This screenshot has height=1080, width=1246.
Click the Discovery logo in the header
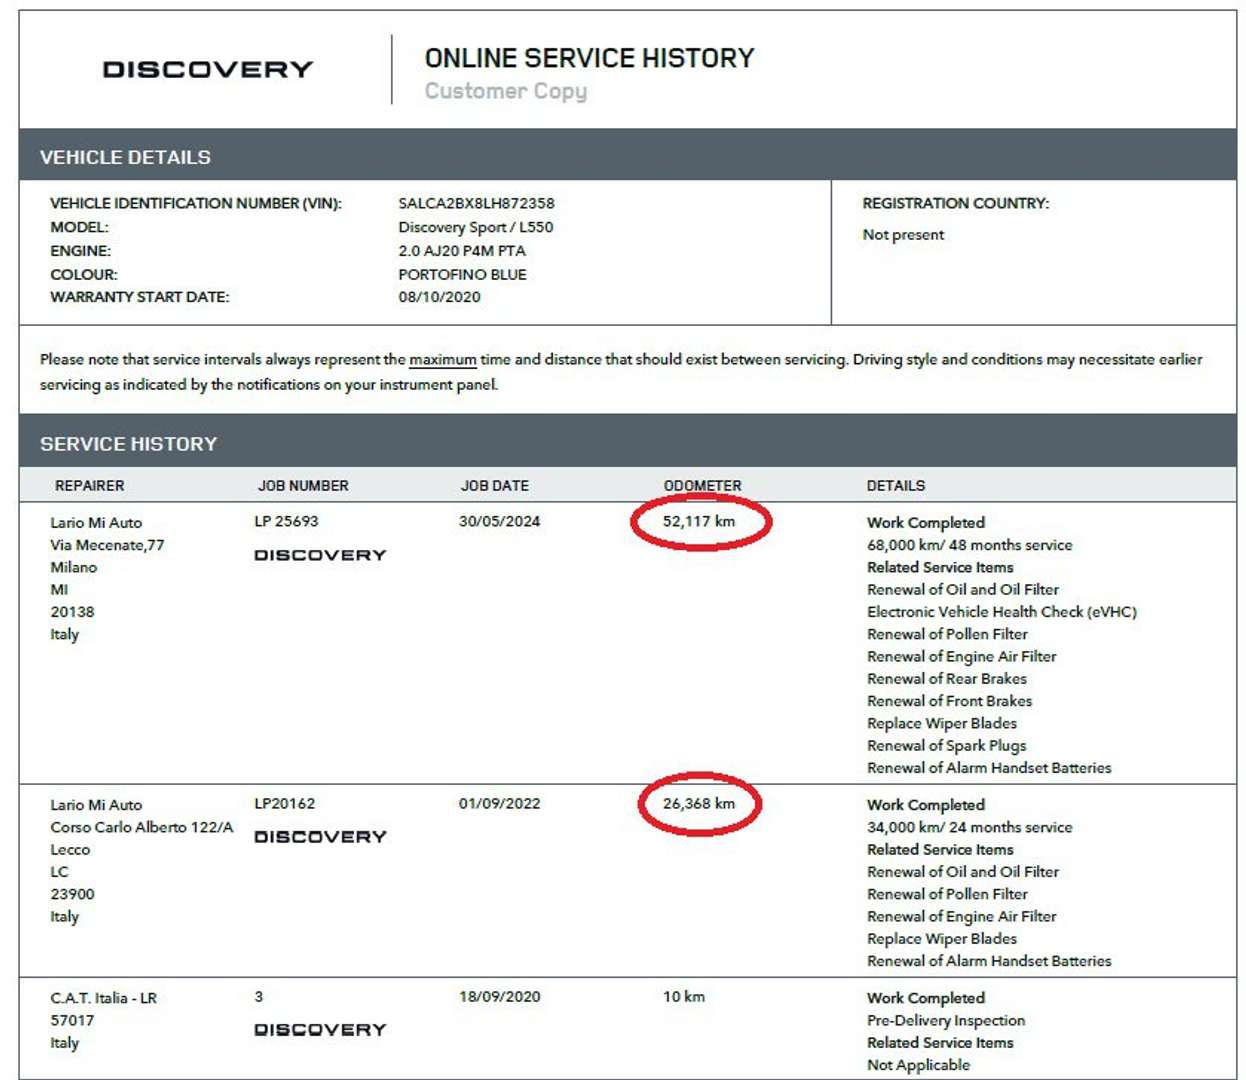pyautogui.click(x=208, y=69)
